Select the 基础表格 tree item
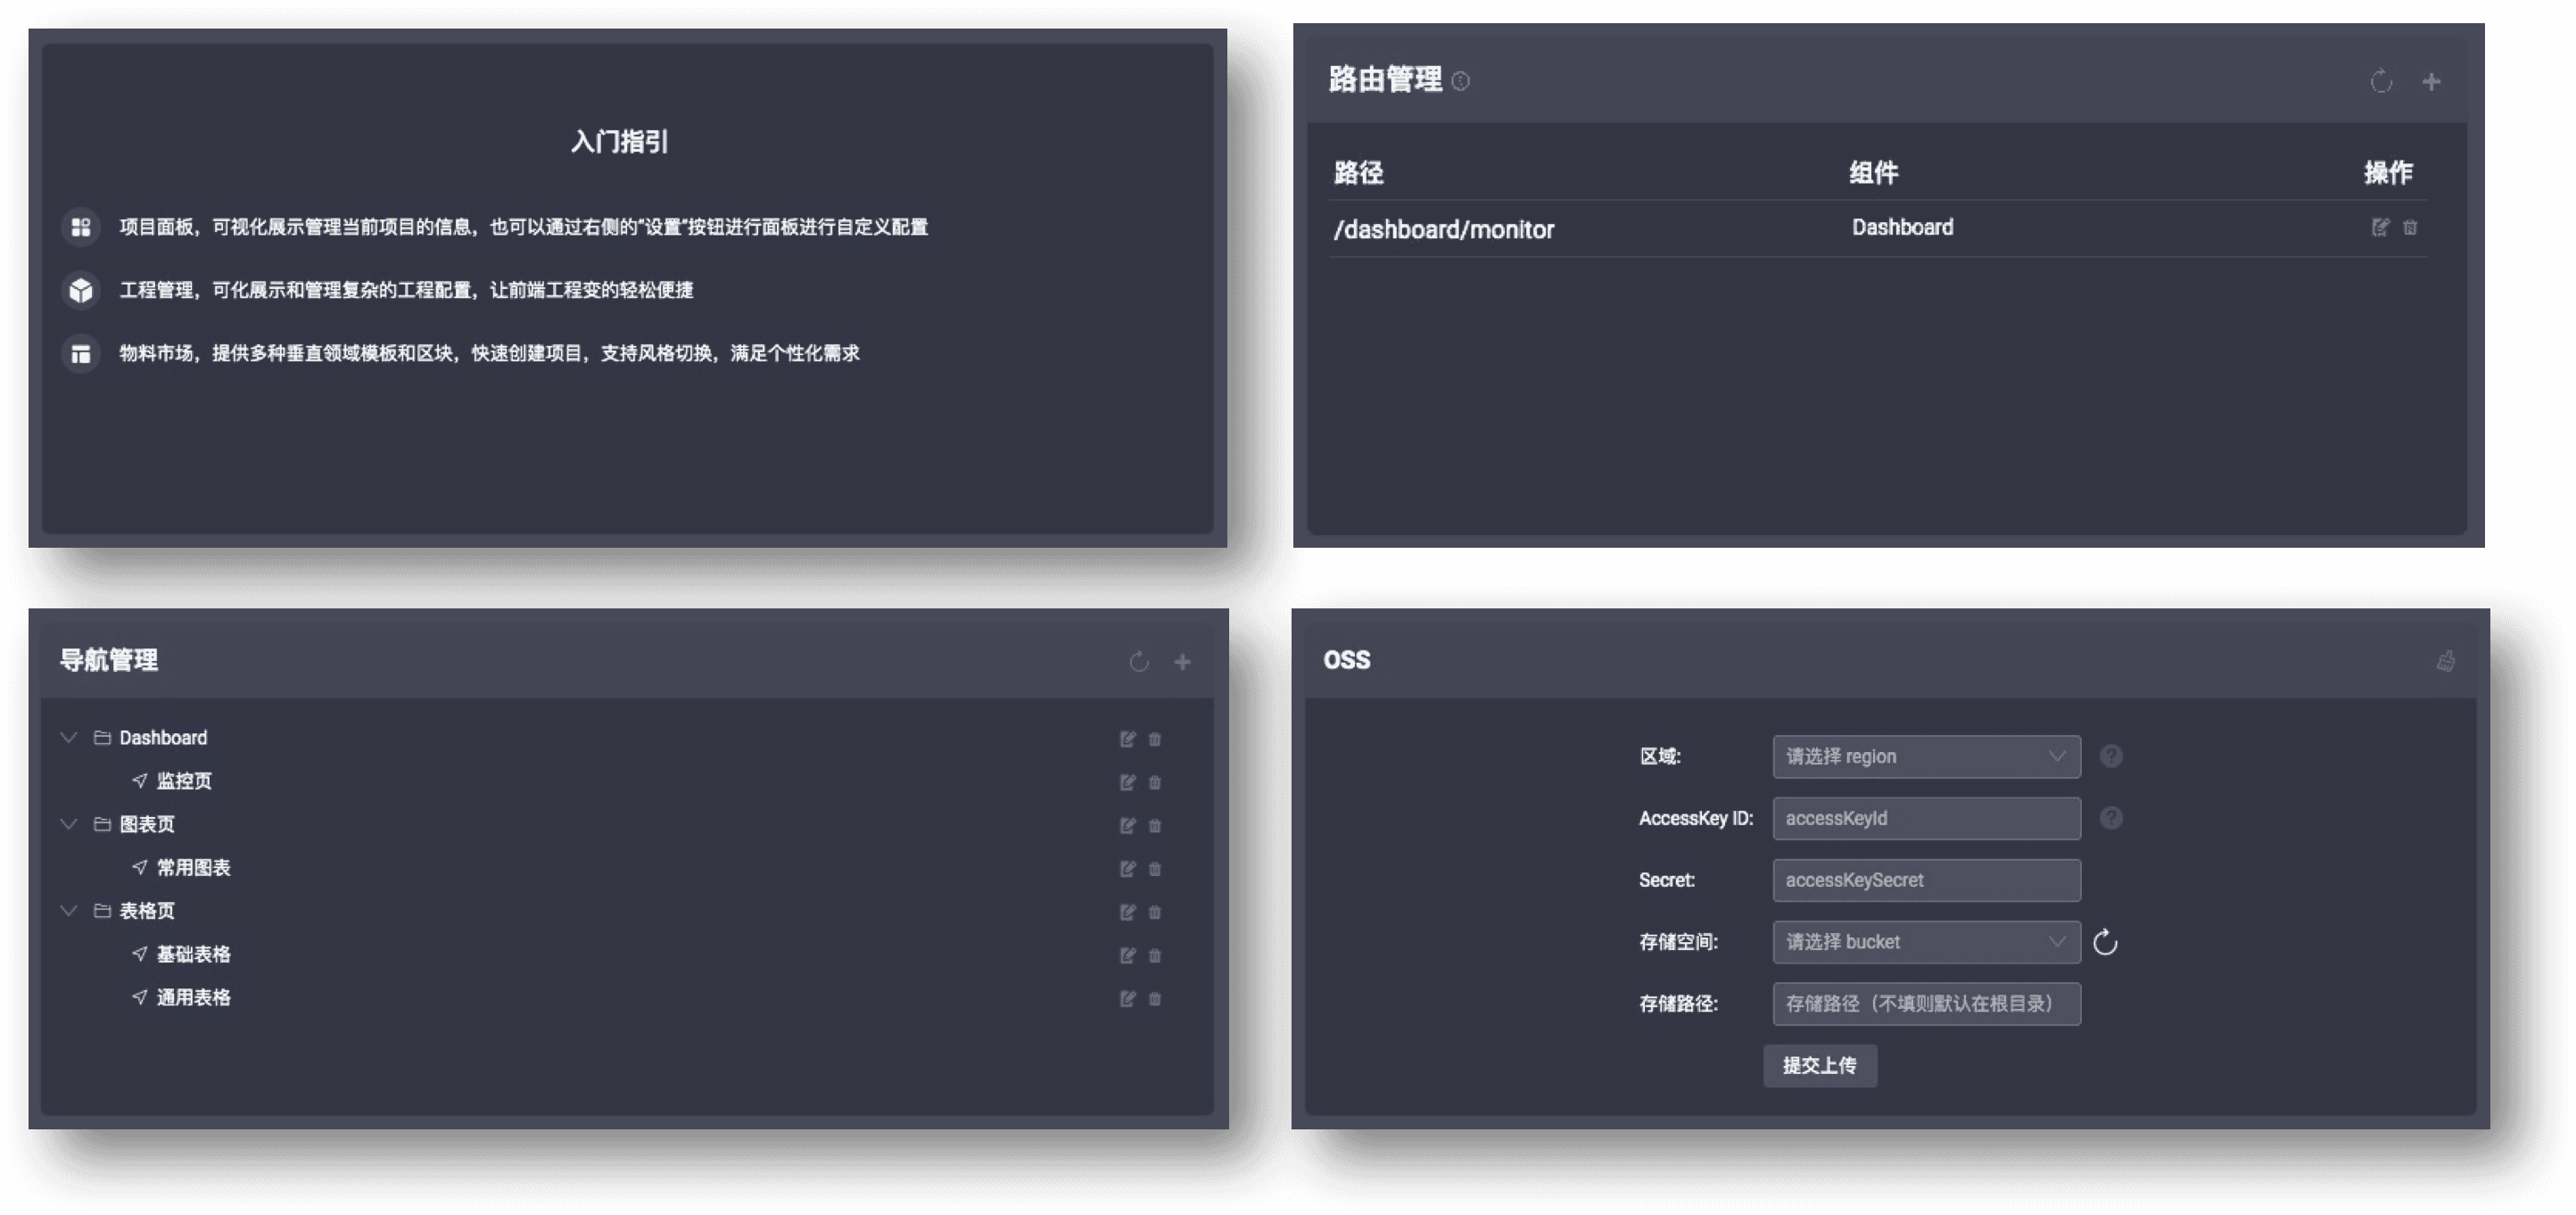 [193, 954]
